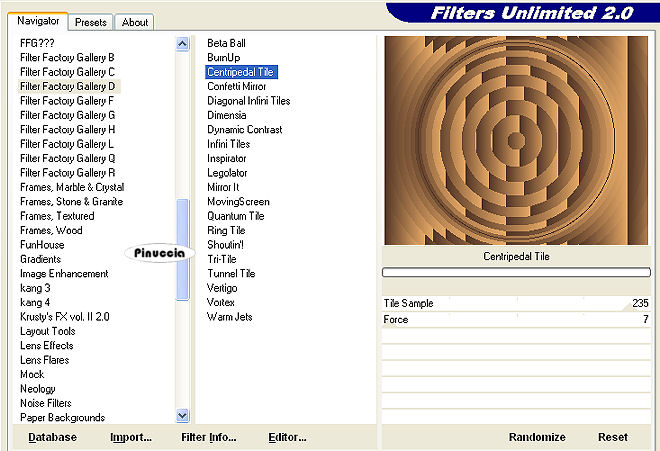
Task: Click the Database button
Action: tap(53, 438)
